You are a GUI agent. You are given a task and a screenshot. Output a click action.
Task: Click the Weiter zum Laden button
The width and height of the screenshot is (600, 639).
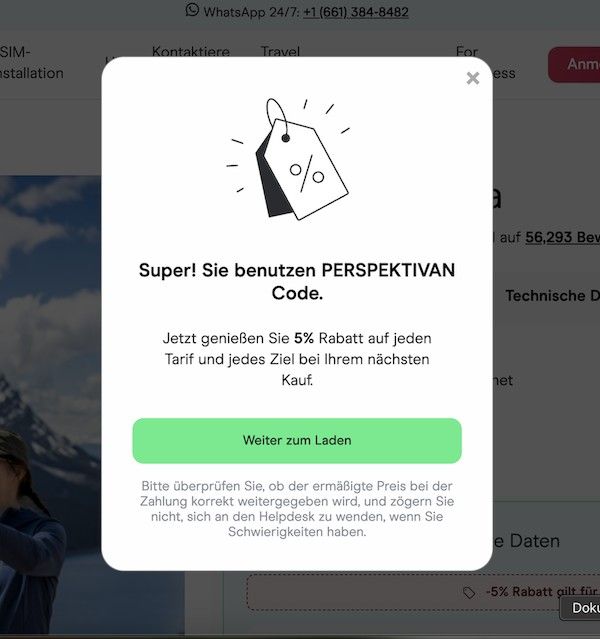tap(297, 441)
